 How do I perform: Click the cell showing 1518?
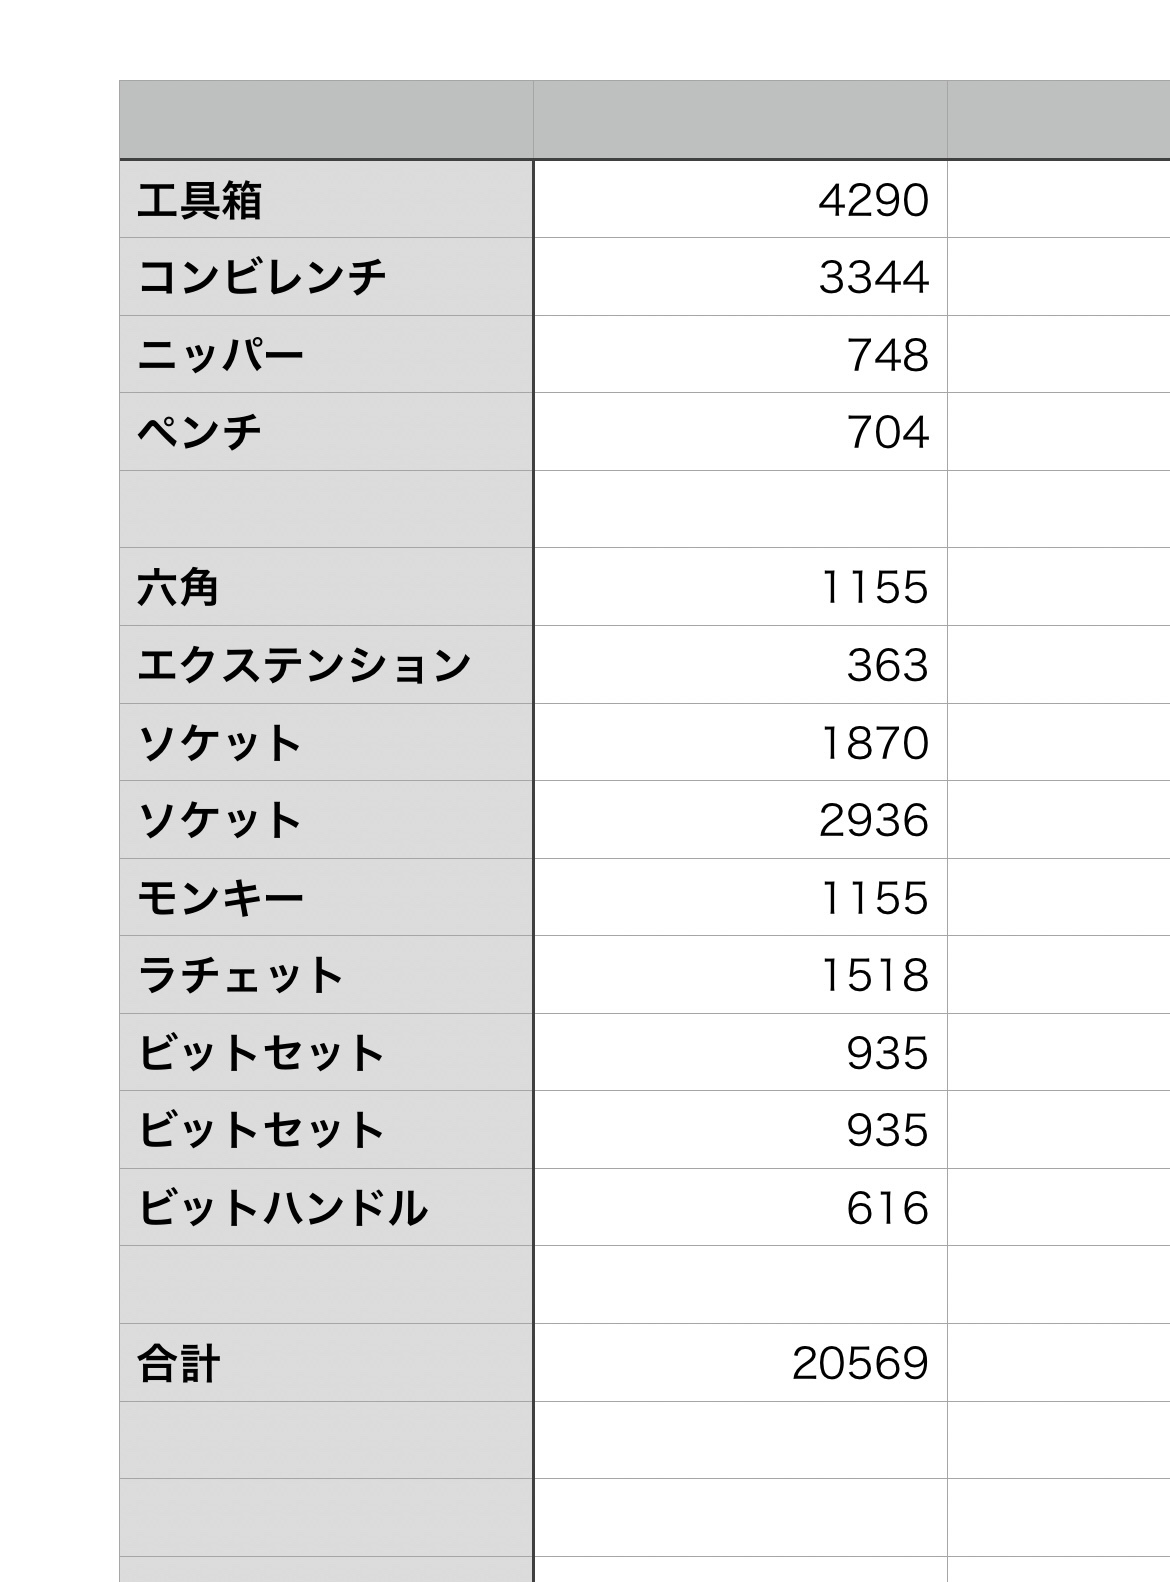coord(740,975)
